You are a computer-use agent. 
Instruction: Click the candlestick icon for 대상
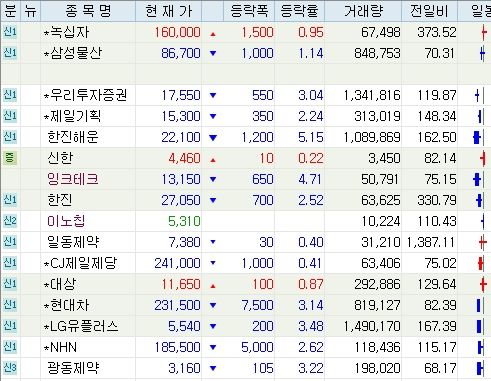483,284
